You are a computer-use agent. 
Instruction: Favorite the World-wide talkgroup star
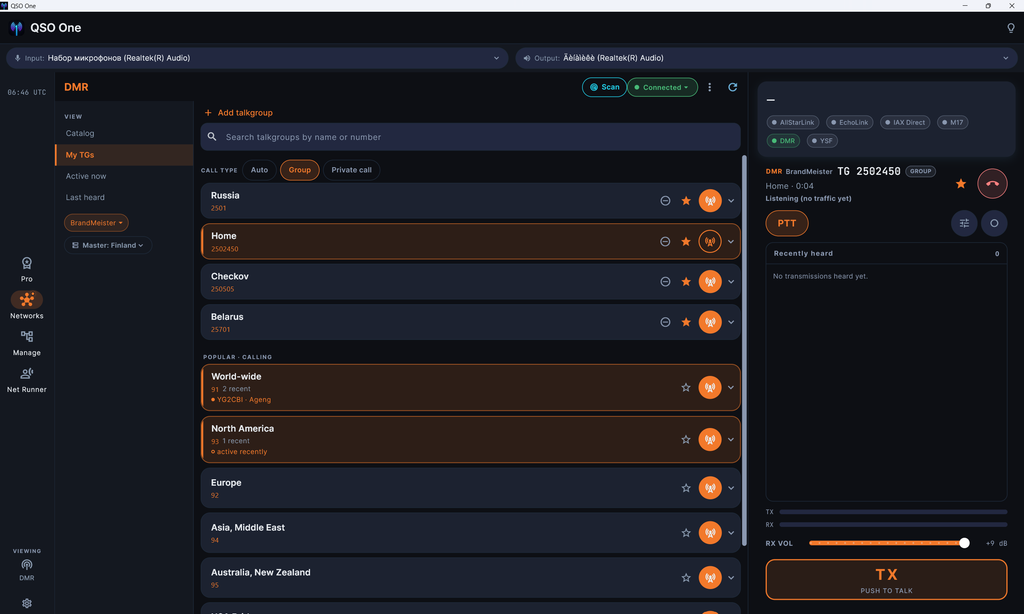pyautogui.click(x=686, y=387)
